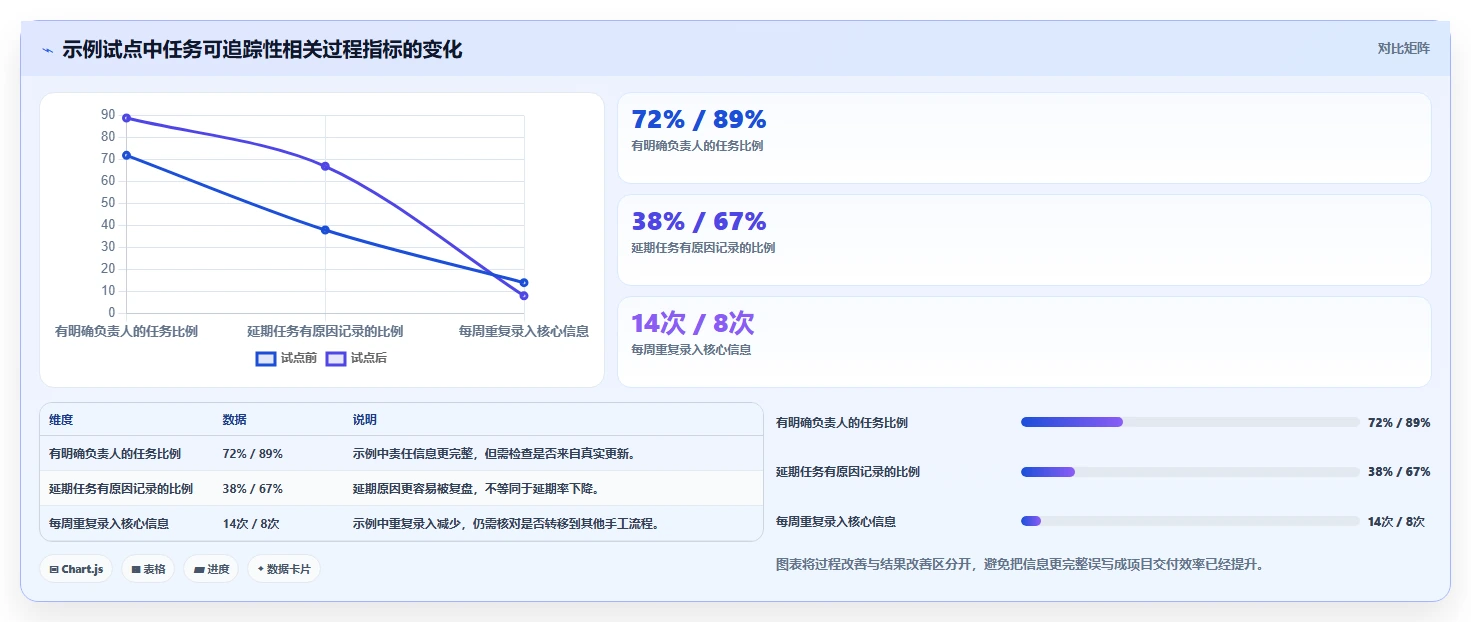Click the 延期任务有原因记录的比例 progress bar
The image size is (1471, 622).
pos(1190,472)
